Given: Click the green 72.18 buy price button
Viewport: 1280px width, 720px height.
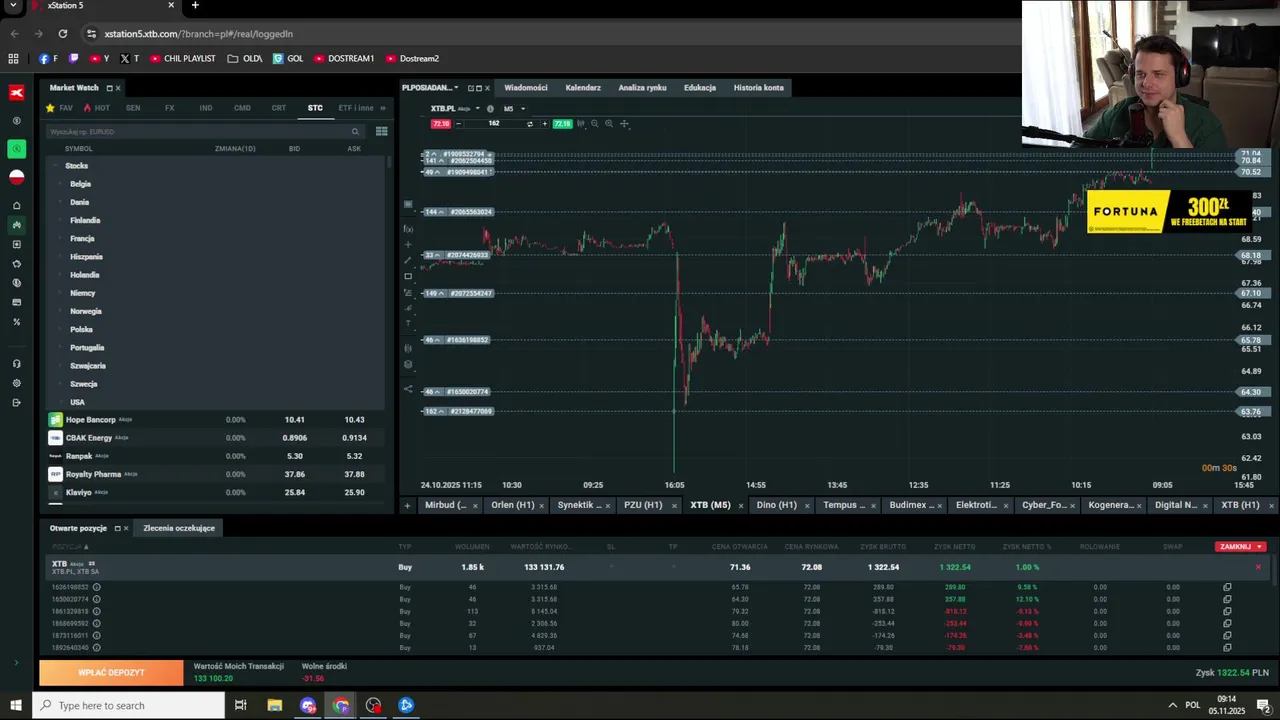Looking at the screenshot, I should tap(562, 124).
